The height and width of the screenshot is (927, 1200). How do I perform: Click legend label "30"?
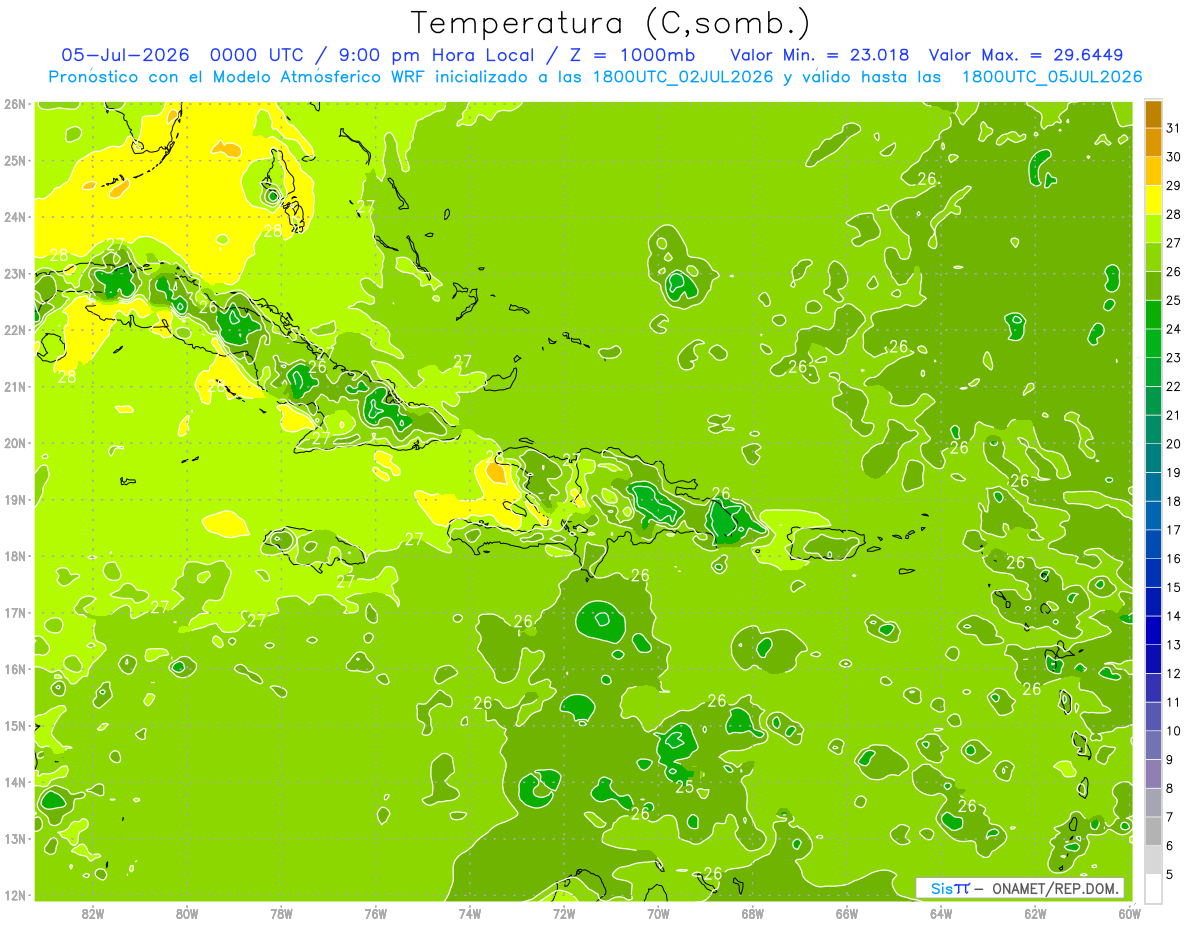click(x=1174, y=157)
